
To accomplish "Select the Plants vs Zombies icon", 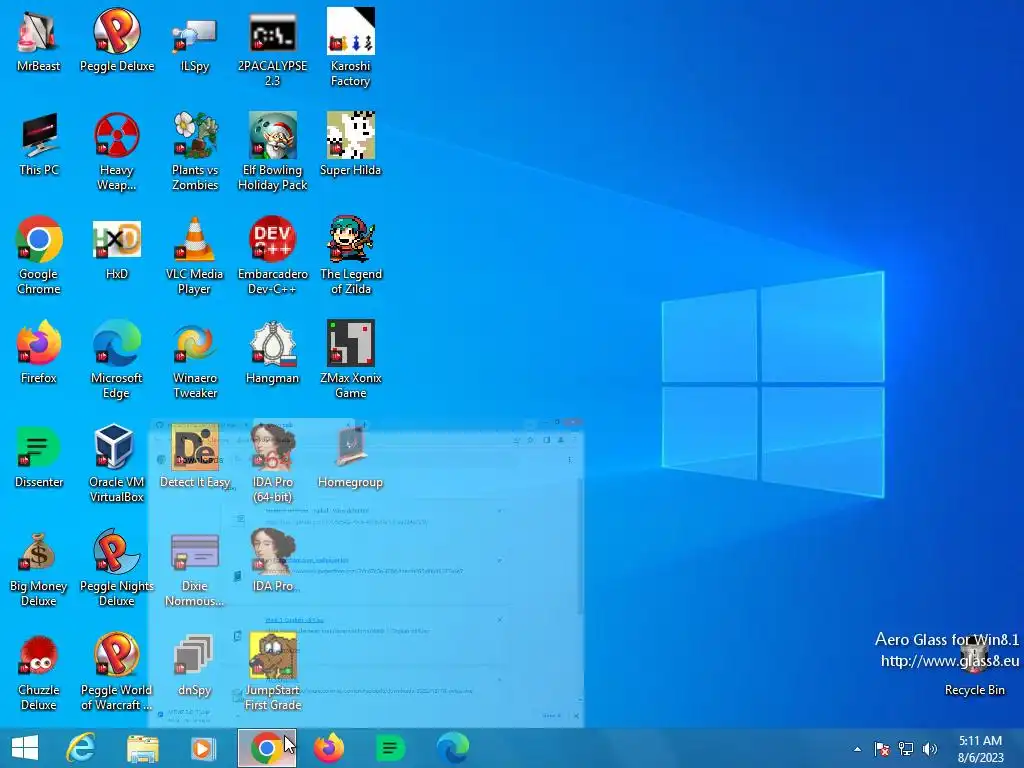I will pos(195,151).
